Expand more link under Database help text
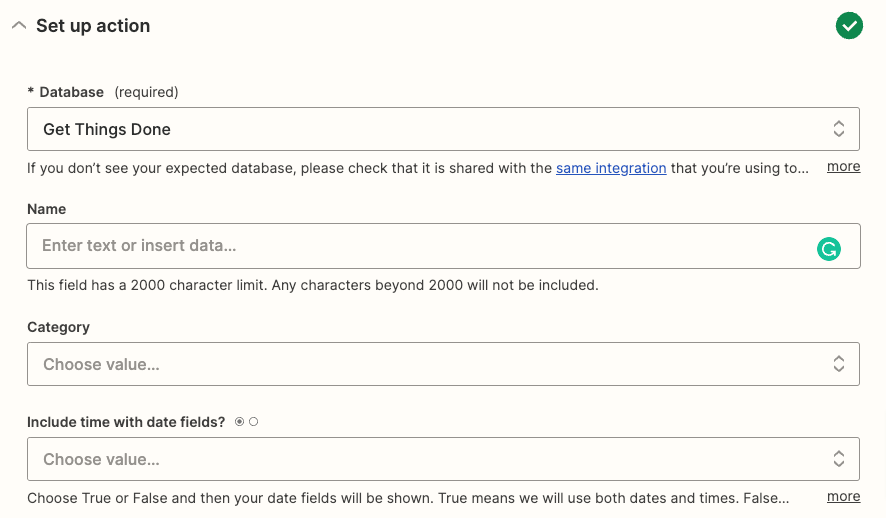The image size is (886, 518). tap(844, 167)
